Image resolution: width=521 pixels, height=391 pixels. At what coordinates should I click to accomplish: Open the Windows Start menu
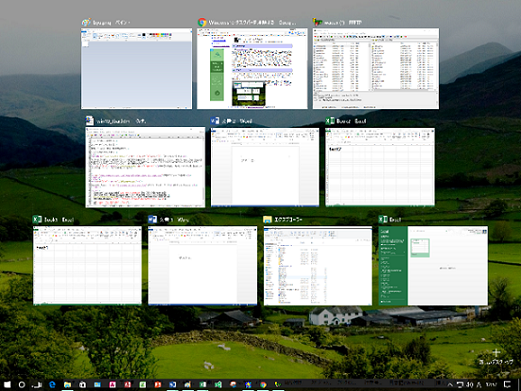tap(7, 385)
